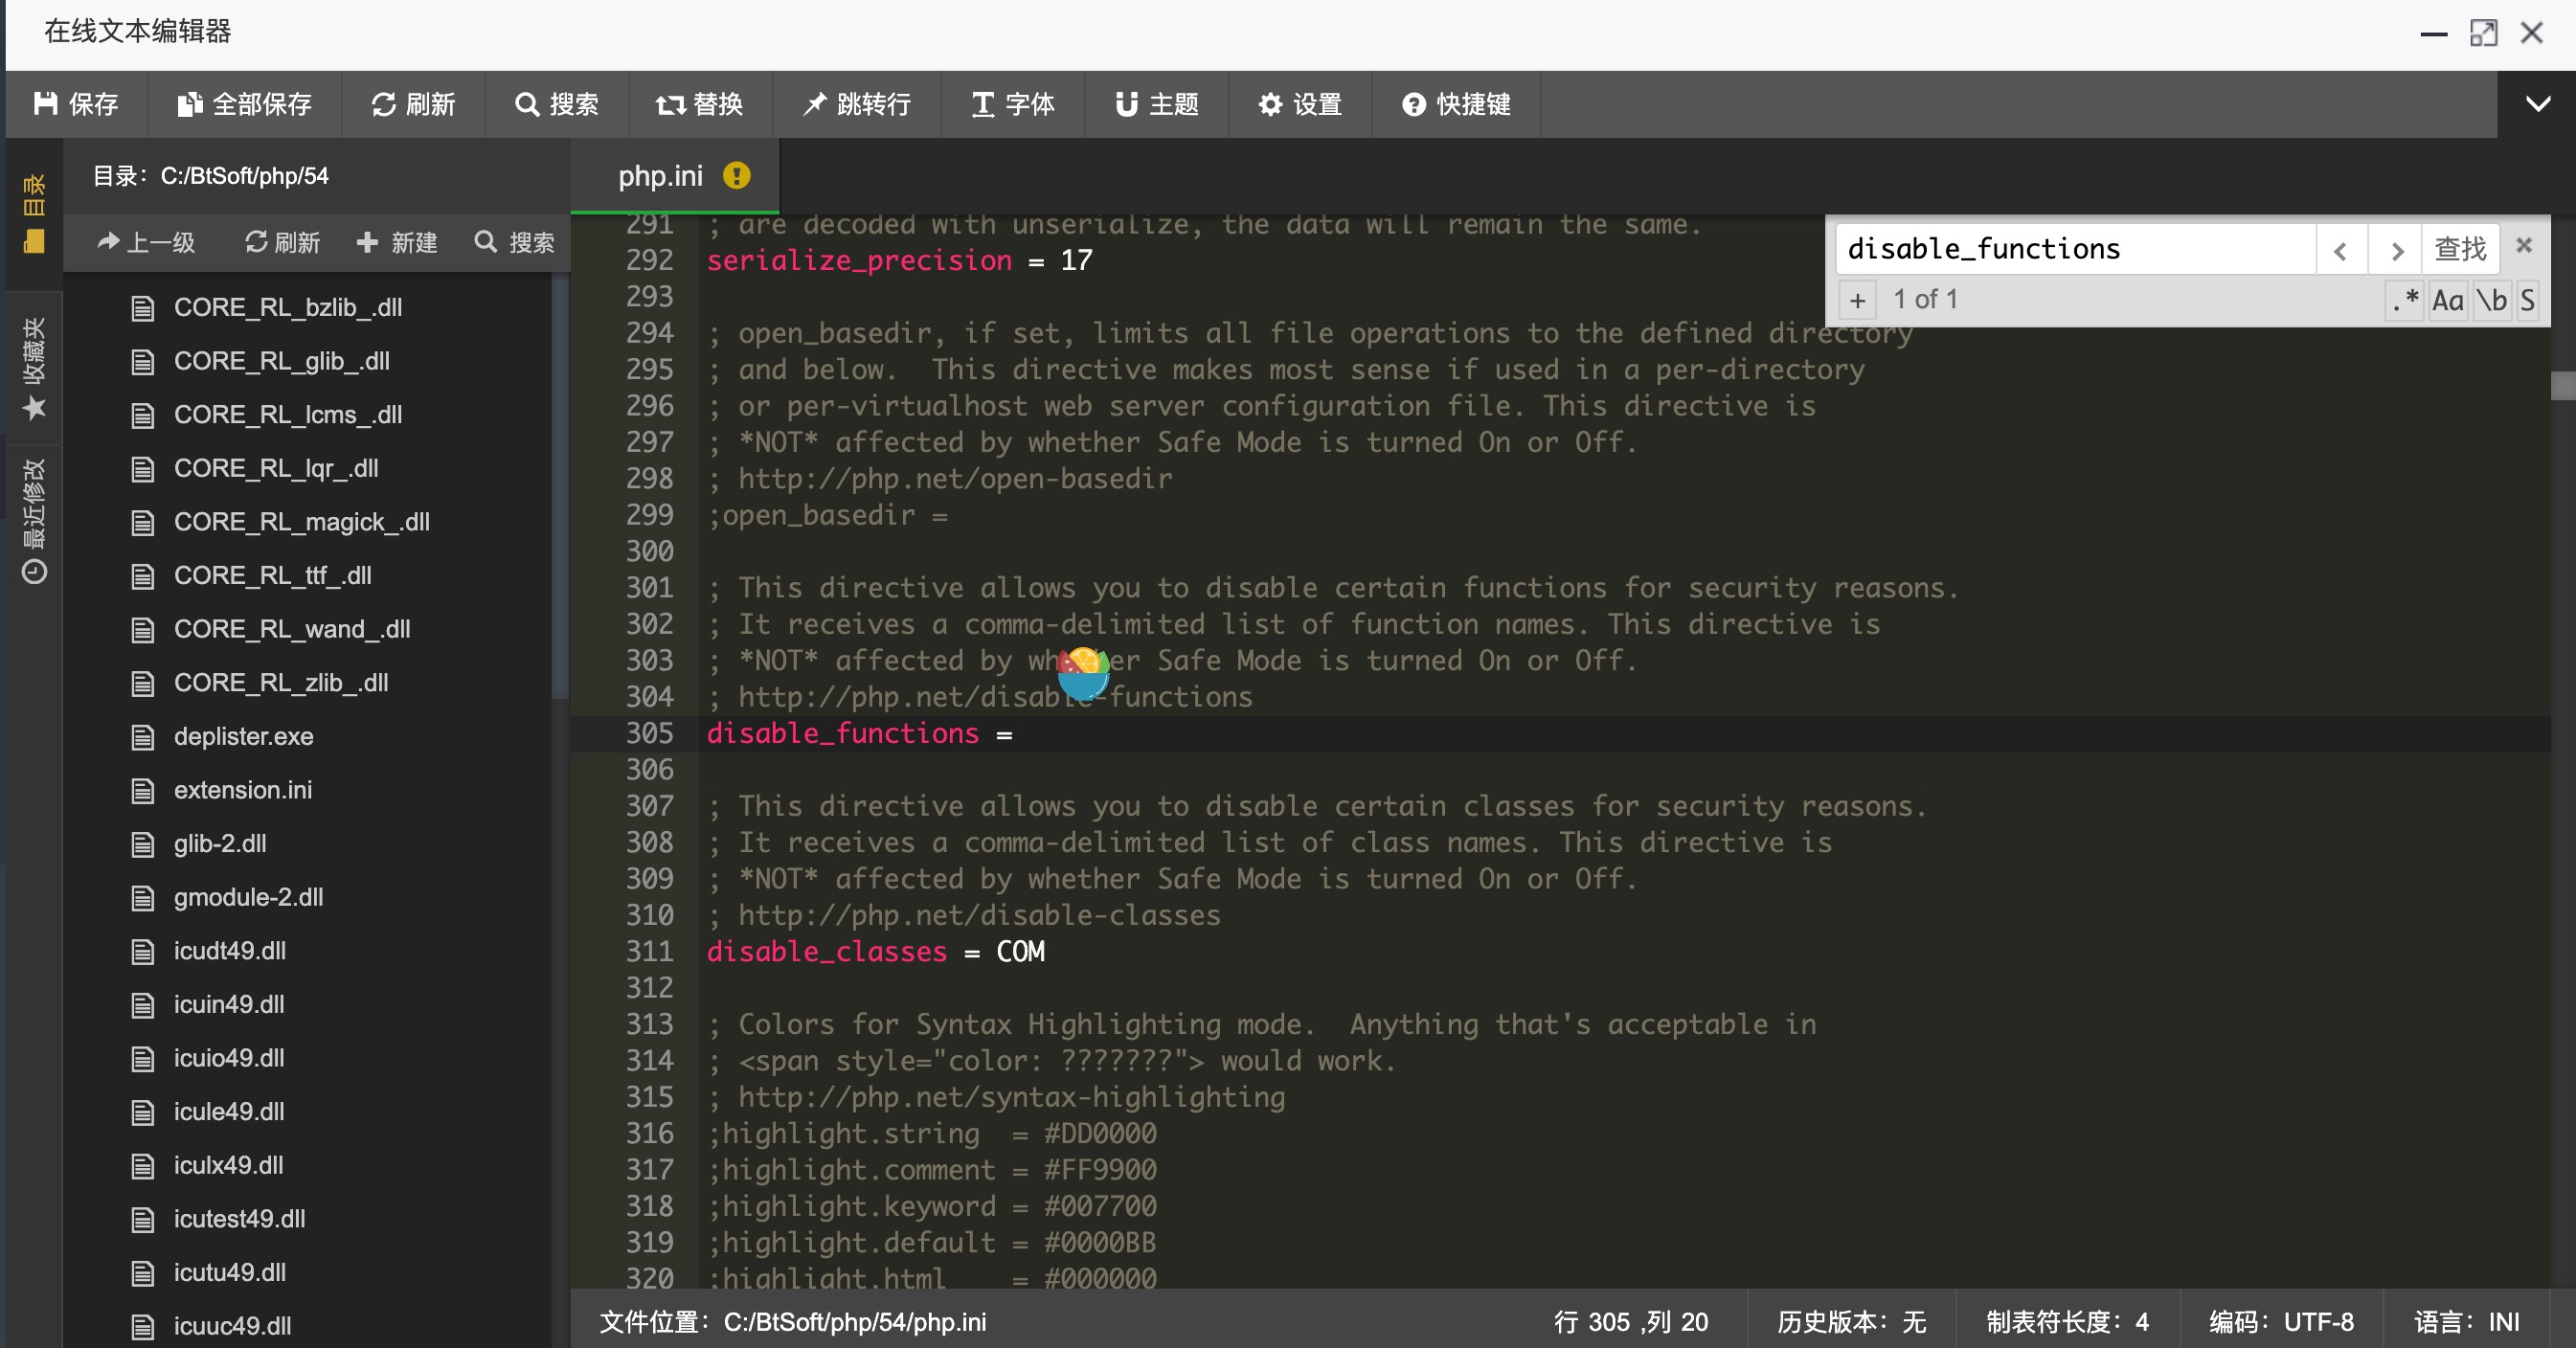Collapse toolbar with the chevron-down arrow

[x=2537, y=104]
